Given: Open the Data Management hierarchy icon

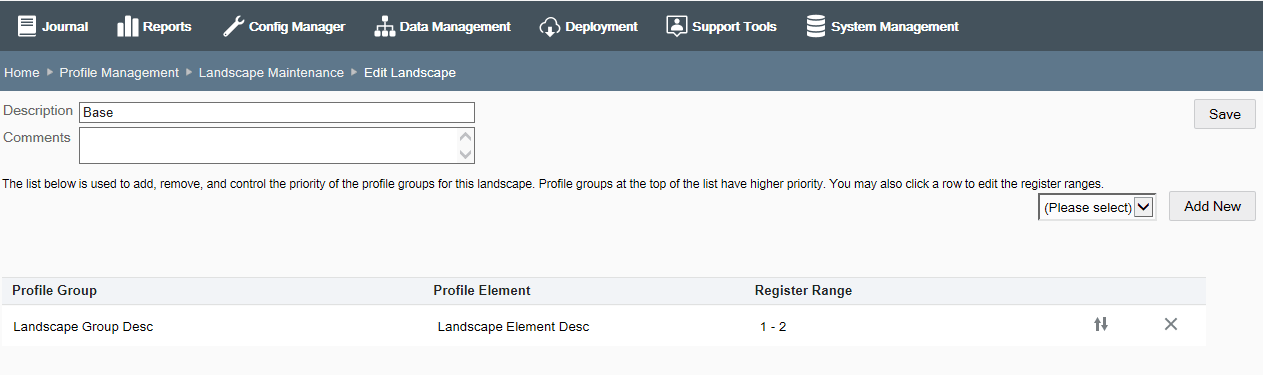Looking at the screenshot, I should pos(384,27).
